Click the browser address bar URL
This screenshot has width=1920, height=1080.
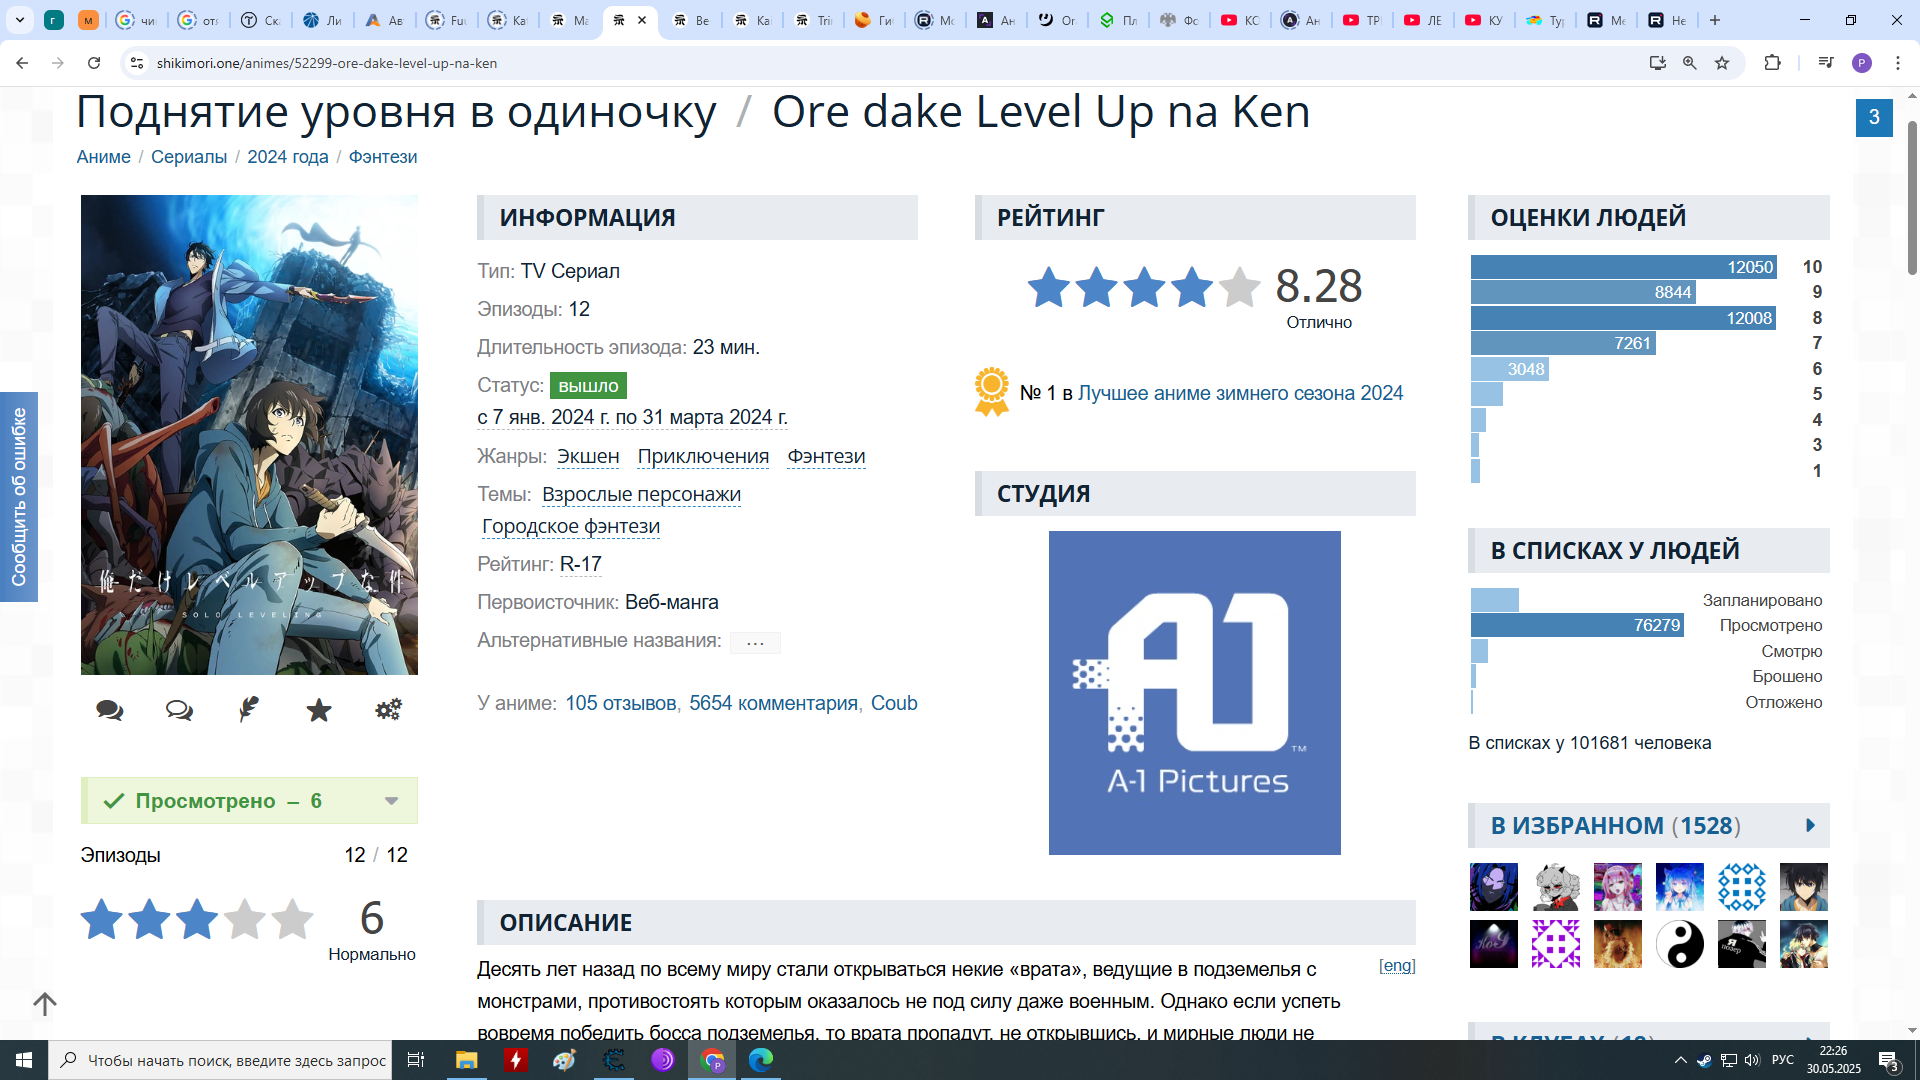point(327,63)
